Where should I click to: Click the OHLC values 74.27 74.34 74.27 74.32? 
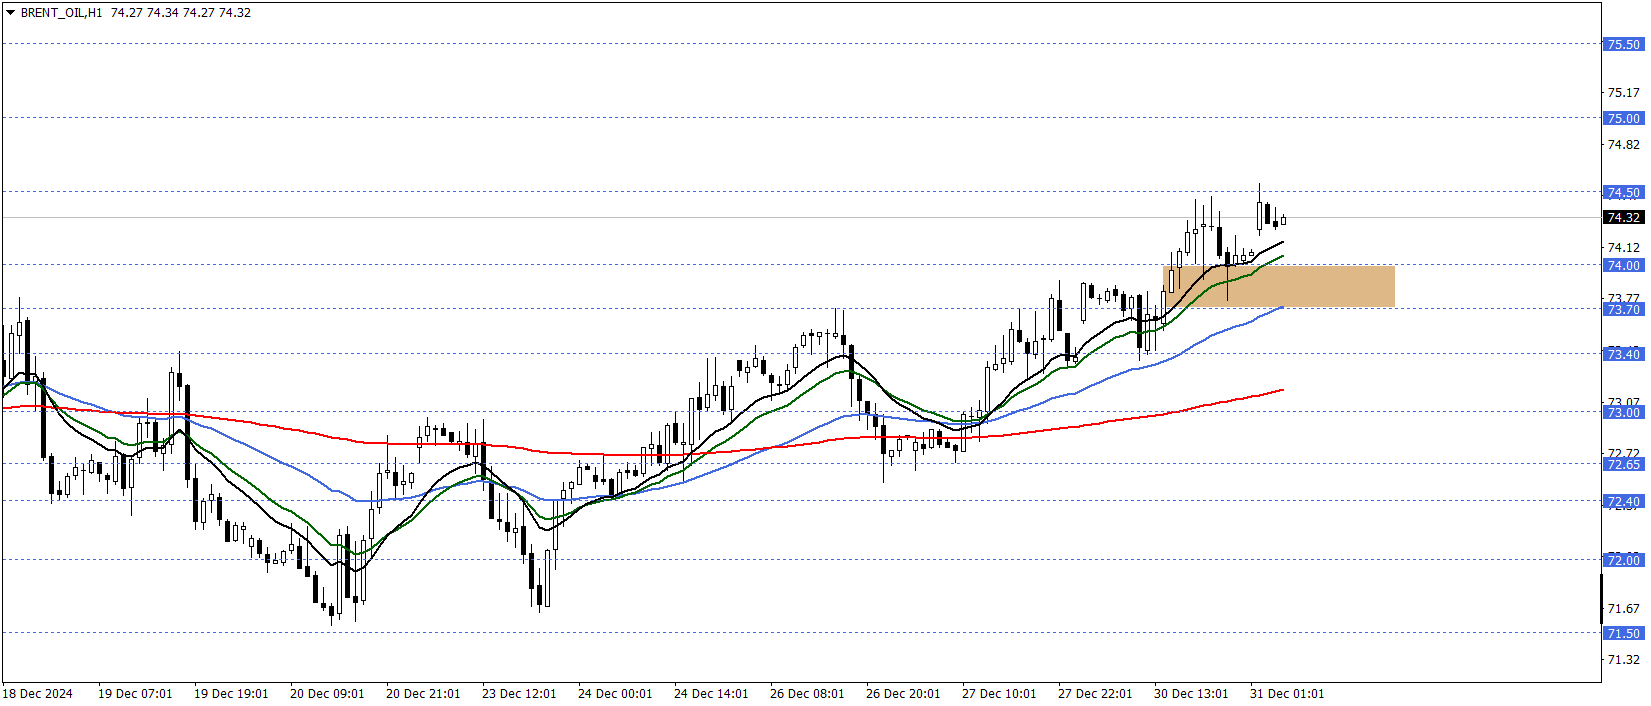coord(181,13)
